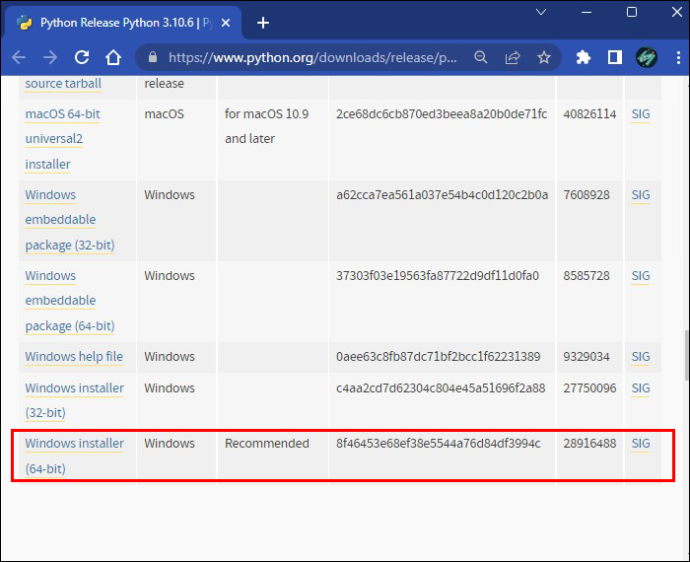Click 'for macOS 10.9 and later' text
Viewport: 690px width, 562px height.
(x=267, y=126)
